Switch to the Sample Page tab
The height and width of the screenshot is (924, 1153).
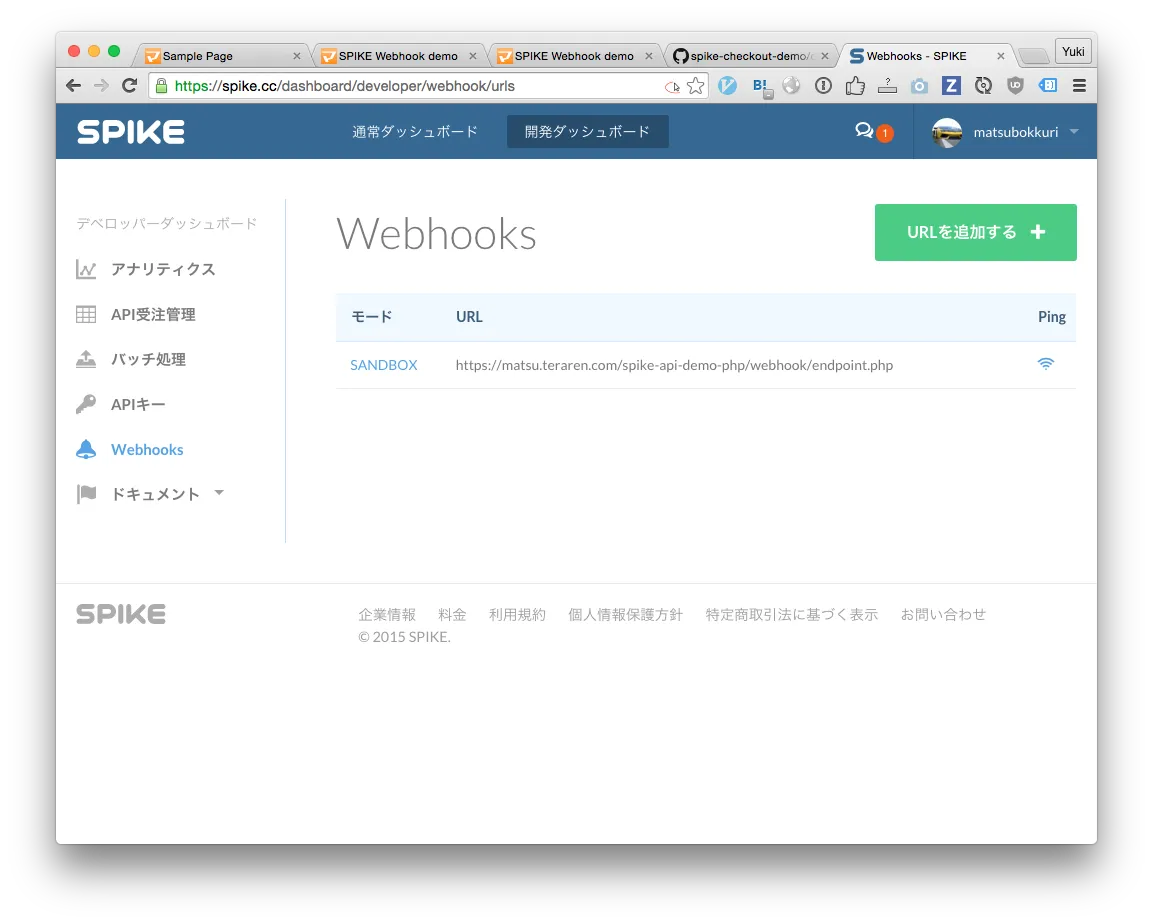(200, 55)
